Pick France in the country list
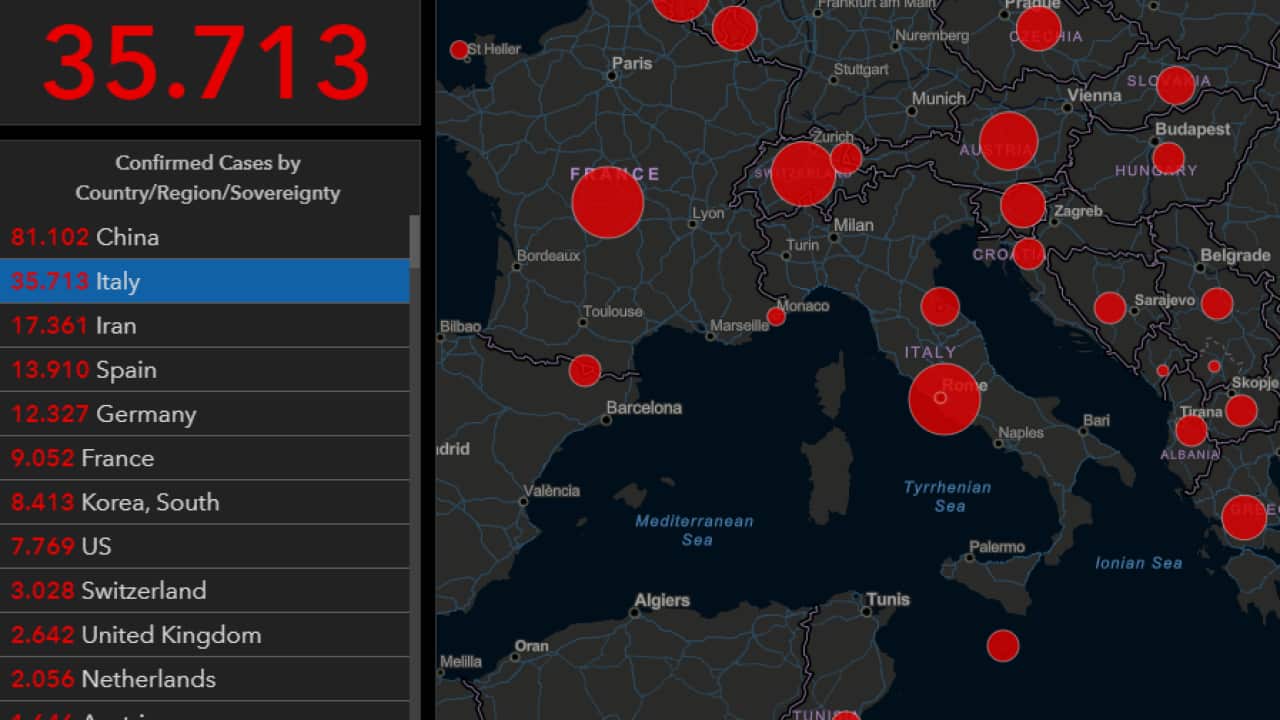Image resolution: width=1280 pixels, height=720 pixels. click(x=204, y=458)
